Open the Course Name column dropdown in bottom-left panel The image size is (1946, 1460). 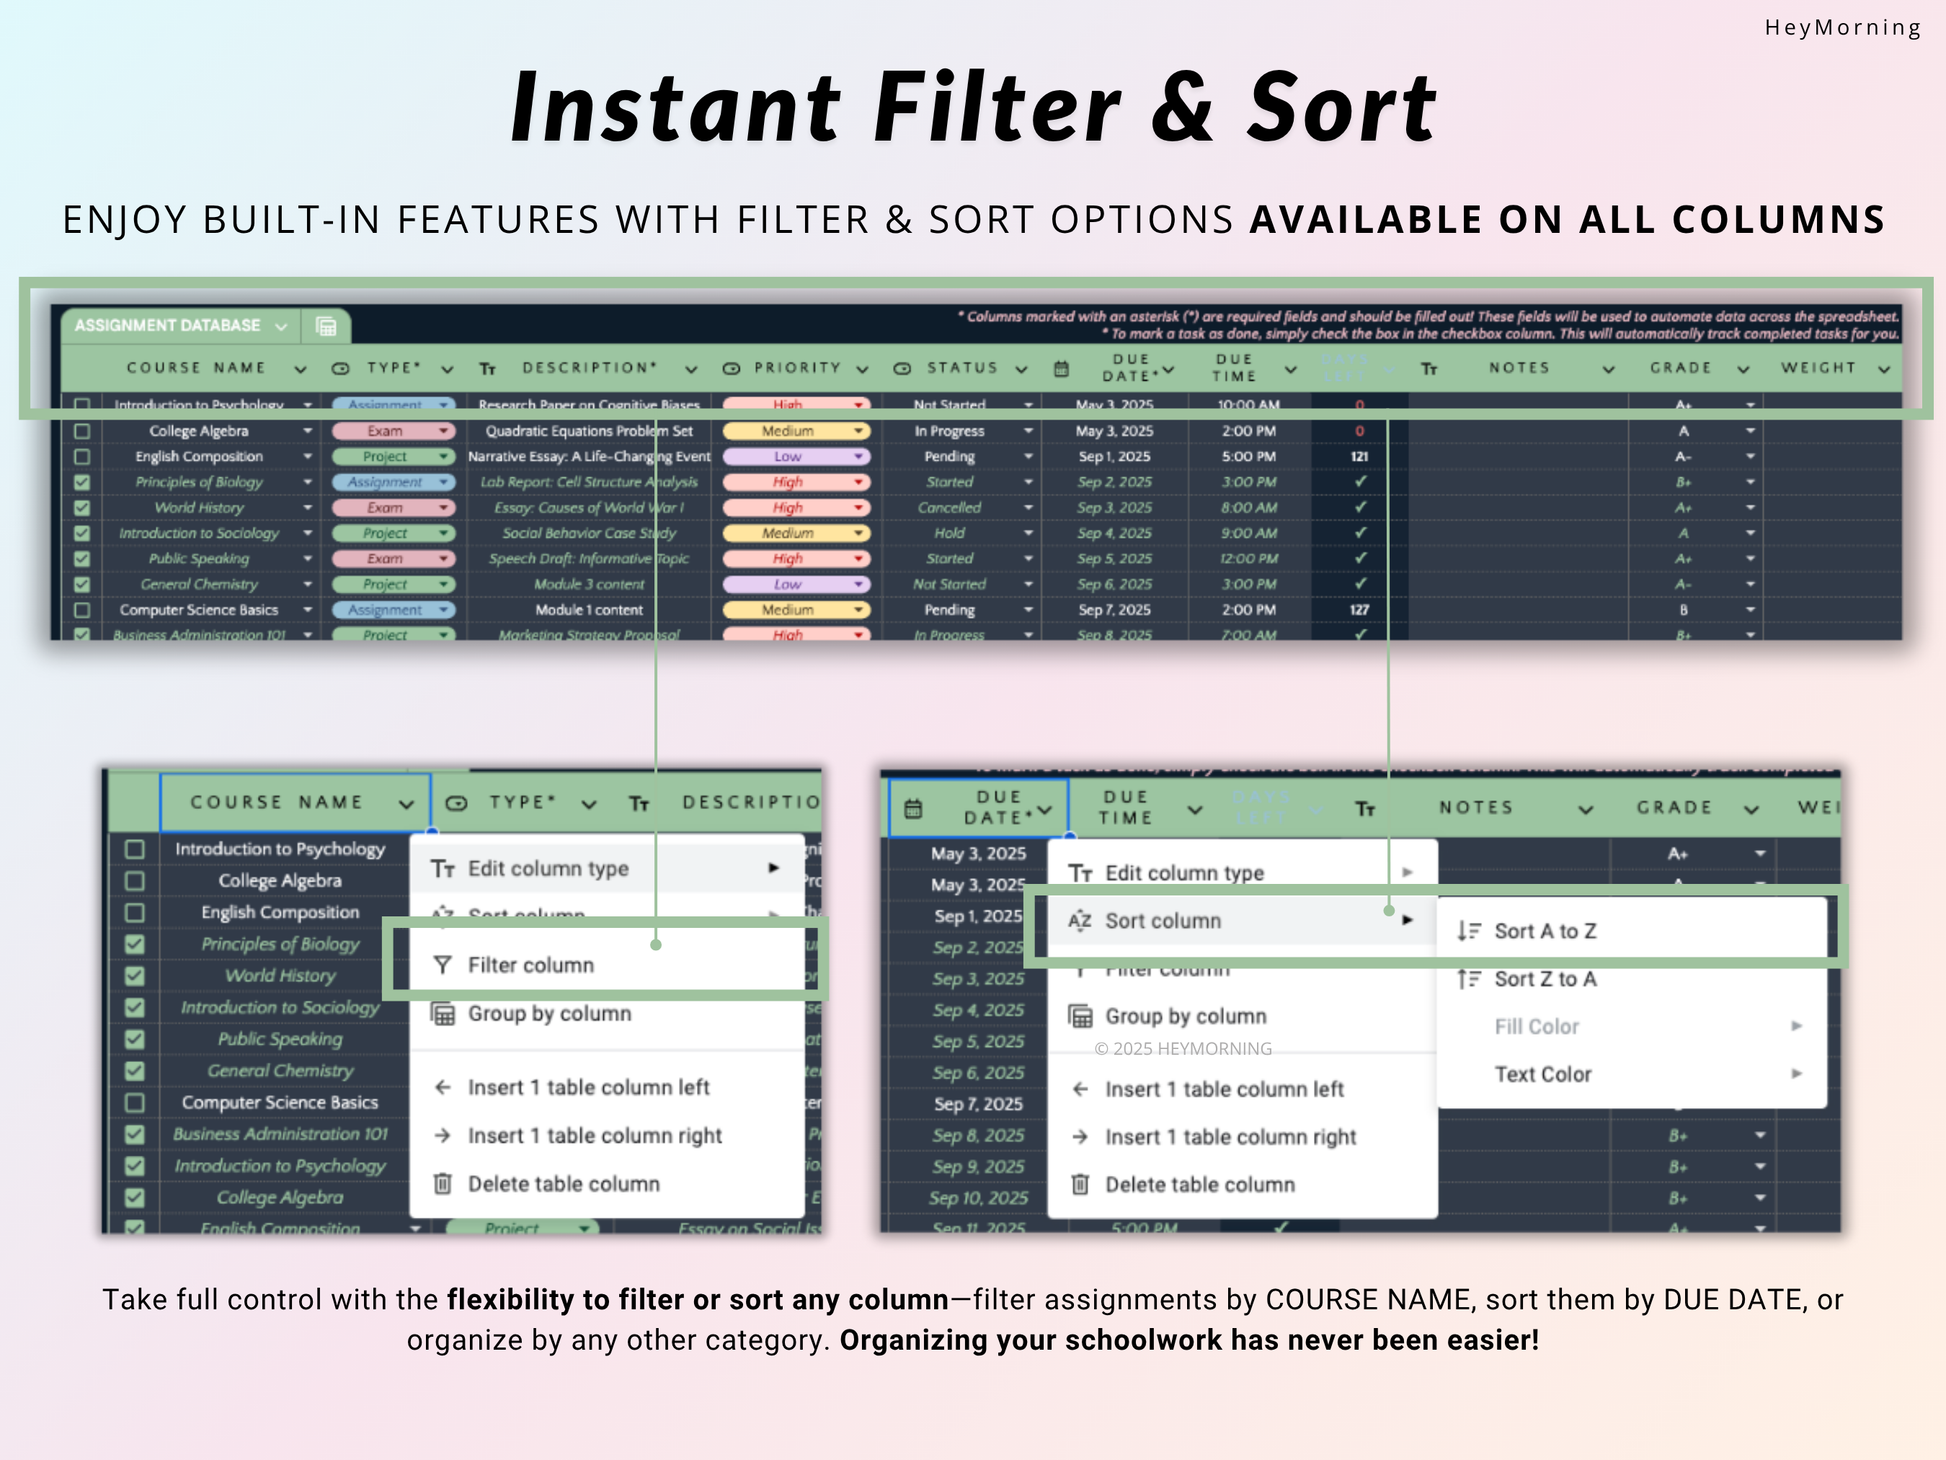(406, 804)
